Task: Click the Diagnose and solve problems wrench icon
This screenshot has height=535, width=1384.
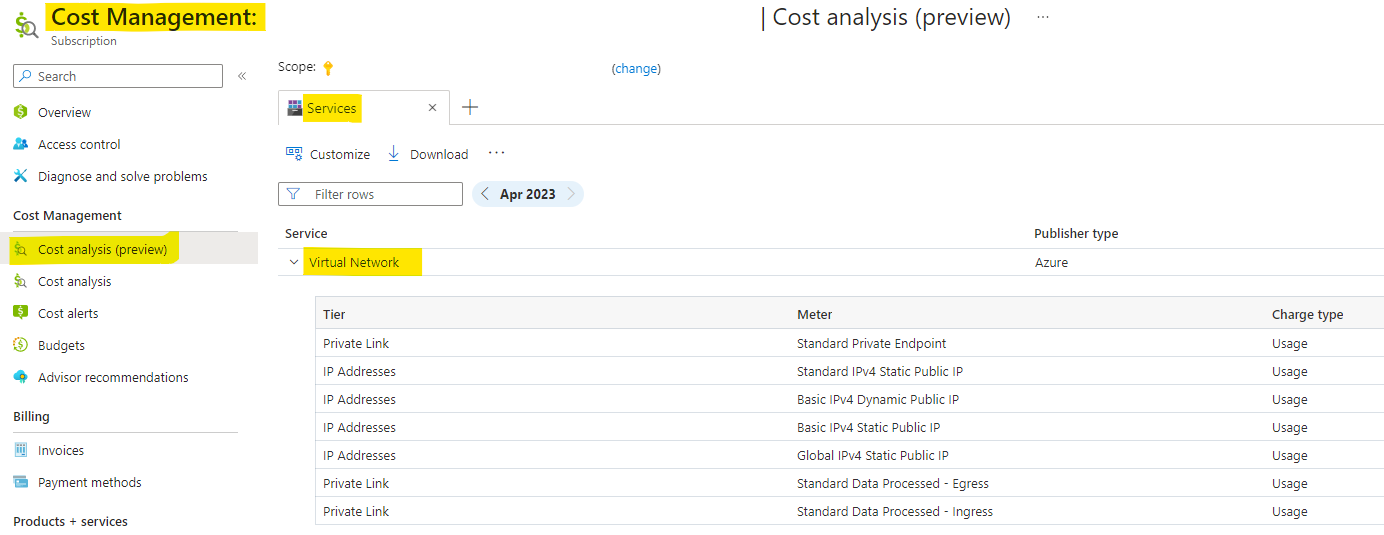Action: (x=20, y=176)
